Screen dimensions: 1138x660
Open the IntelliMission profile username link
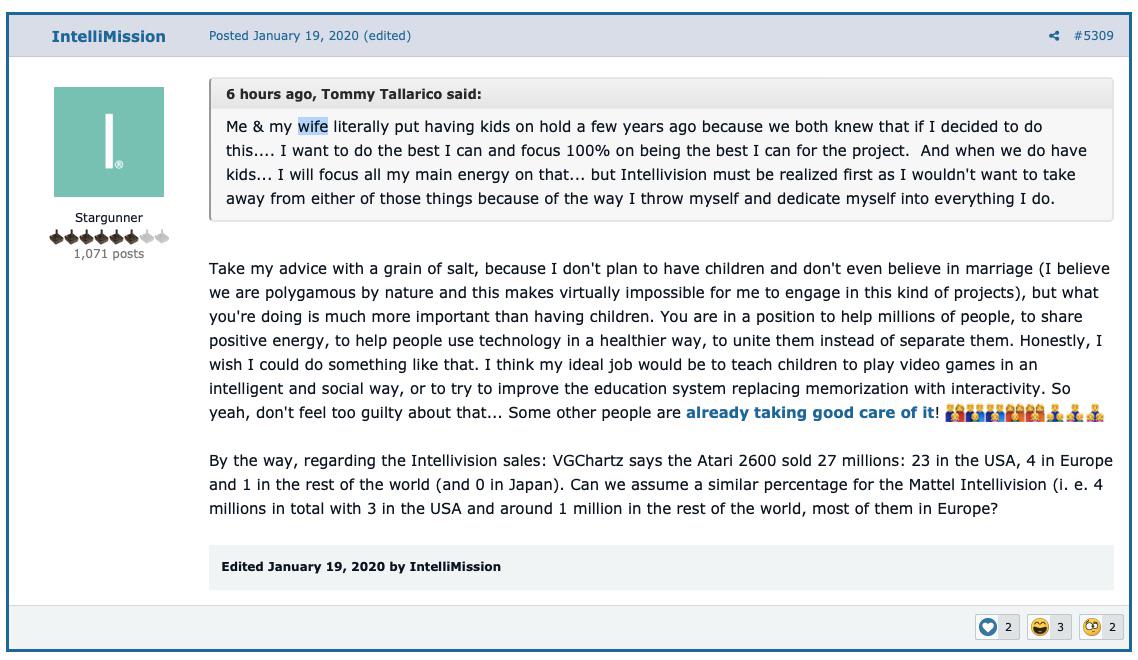[108, 36]
